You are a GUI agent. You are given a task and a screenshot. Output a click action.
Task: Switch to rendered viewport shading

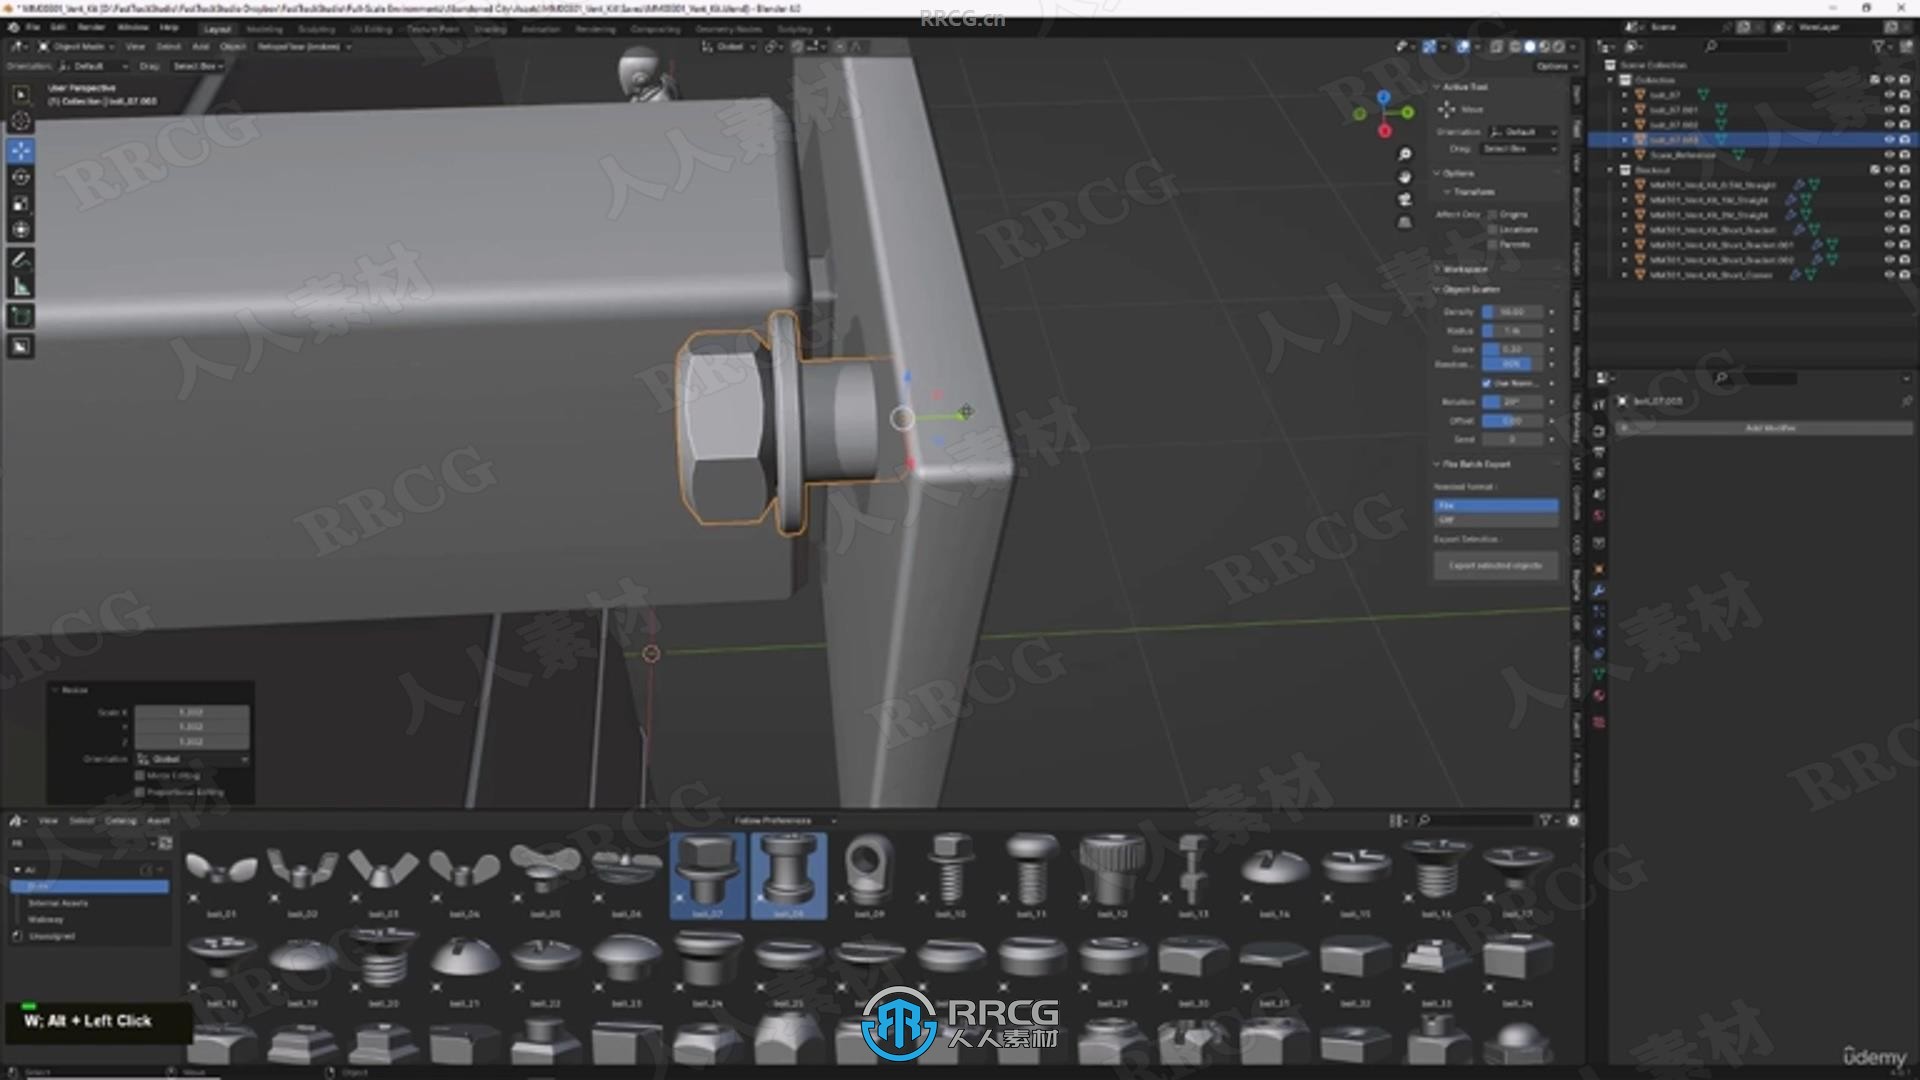[1558, 47]
